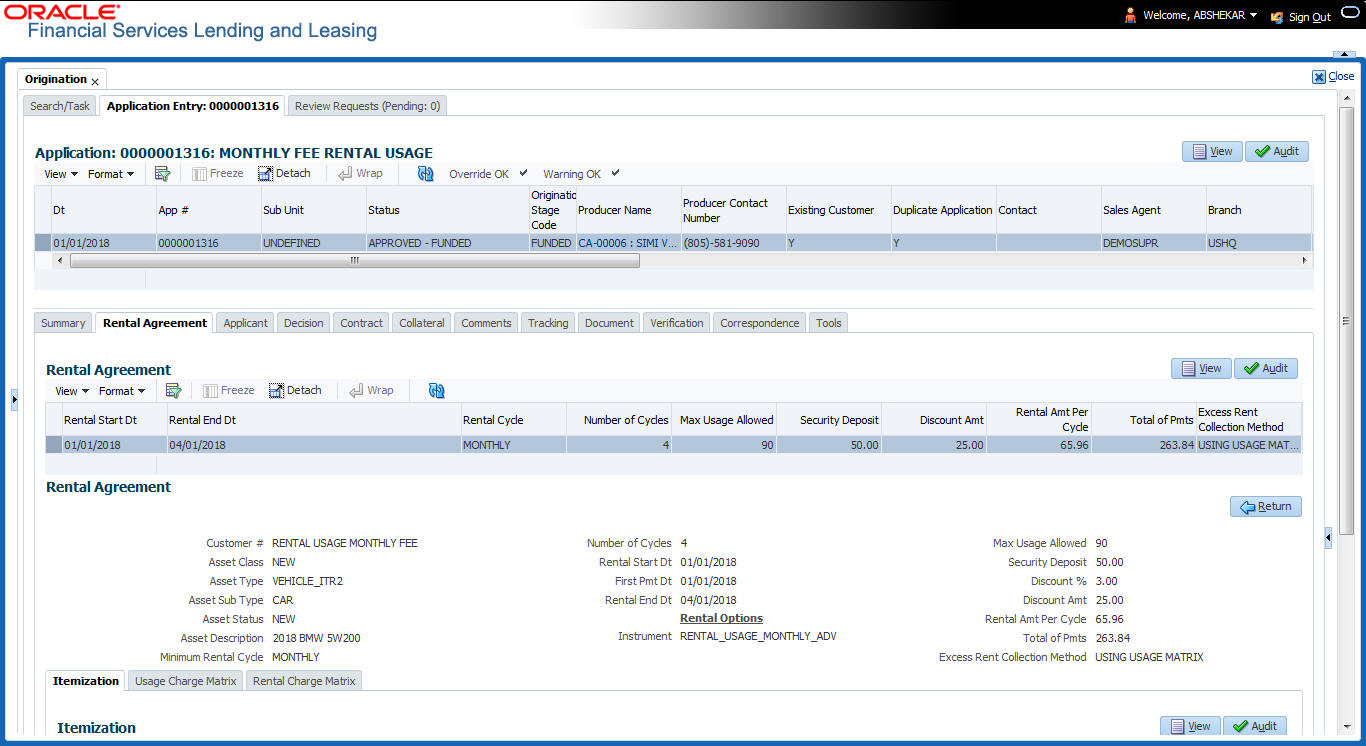Close the Origination tab with its X icon
Image resolution: width=1366 pixels, height=746 pixels.
(x=95, y=81)
